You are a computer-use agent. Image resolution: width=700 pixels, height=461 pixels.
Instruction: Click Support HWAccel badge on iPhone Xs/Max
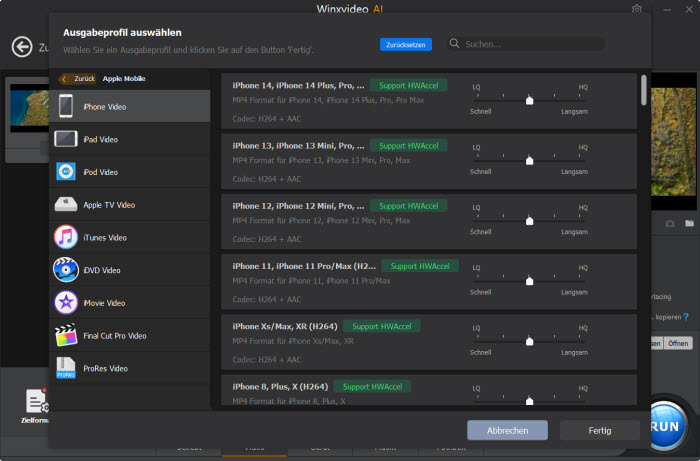point(382,326)
